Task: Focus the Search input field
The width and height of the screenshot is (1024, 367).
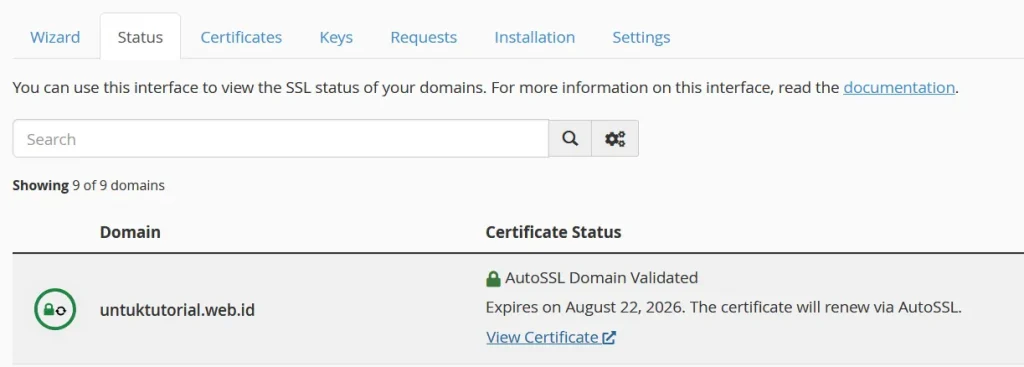Action: pyautogui.click(x=281, y=138)
